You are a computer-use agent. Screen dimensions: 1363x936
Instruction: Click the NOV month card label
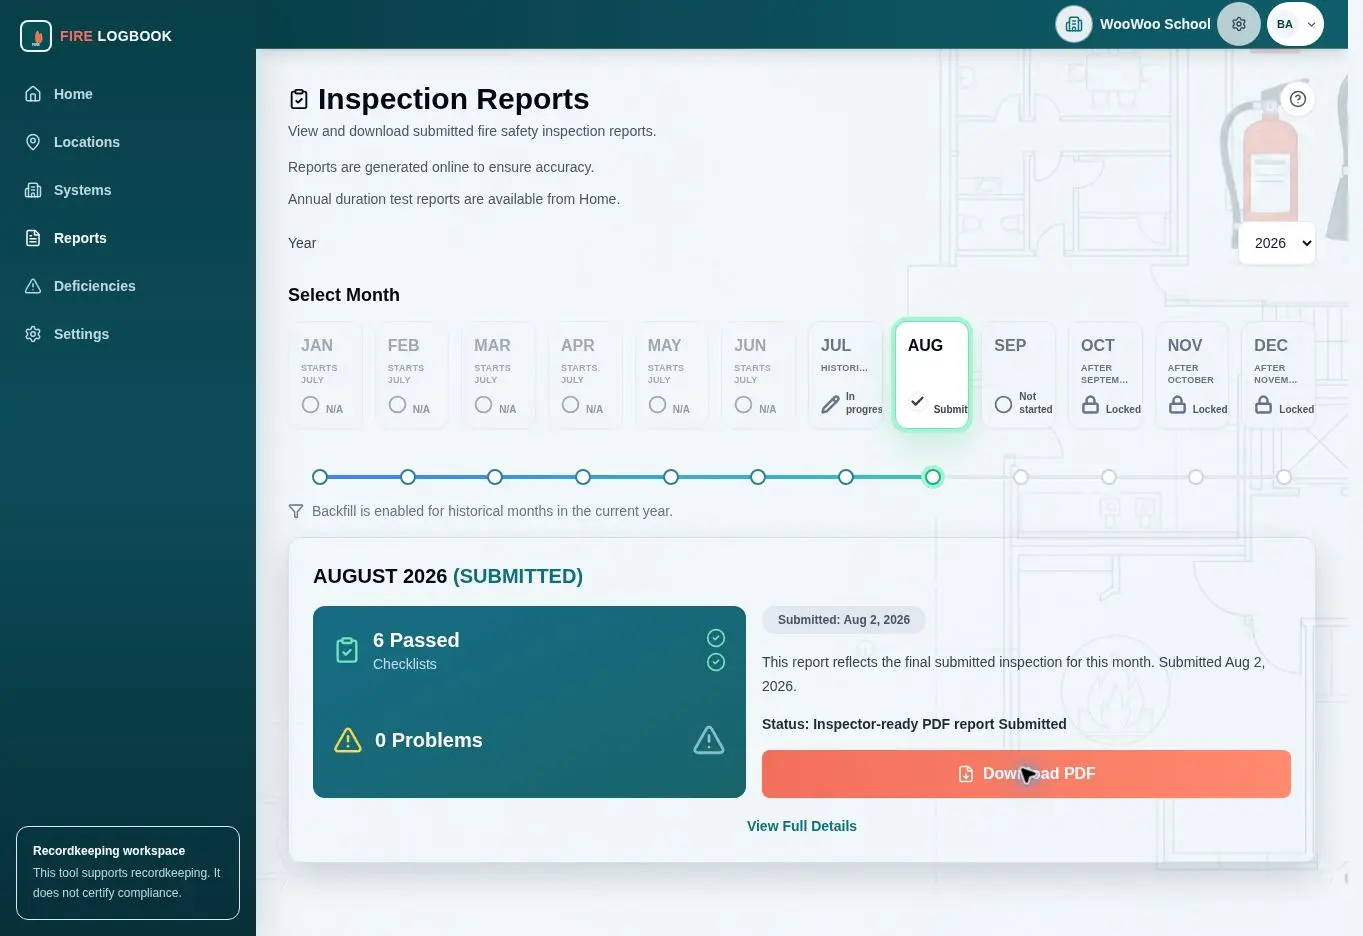pyautogui.click(x=1185, y=345)
